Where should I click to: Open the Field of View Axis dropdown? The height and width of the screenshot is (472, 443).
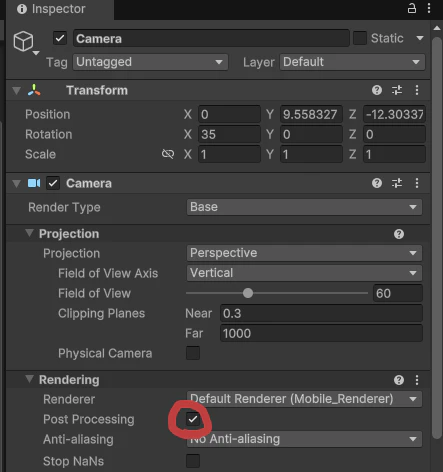tap(304, 273)
